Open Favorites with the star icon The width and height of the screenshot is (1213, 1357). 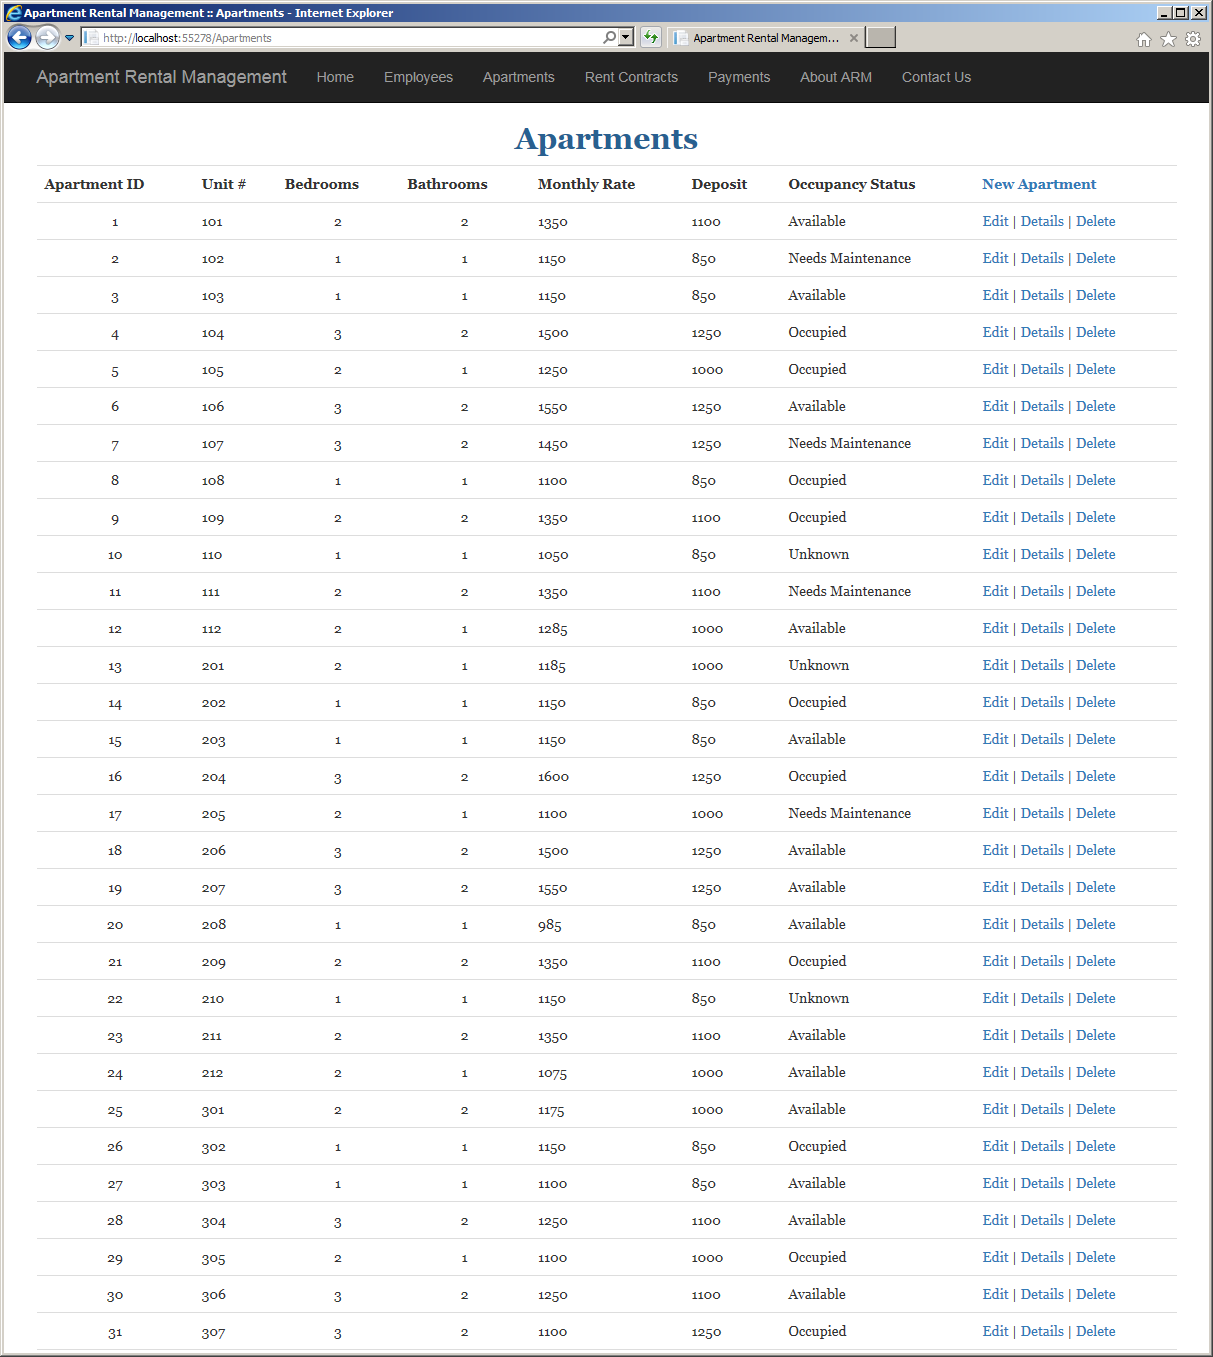pos(1168,39)
